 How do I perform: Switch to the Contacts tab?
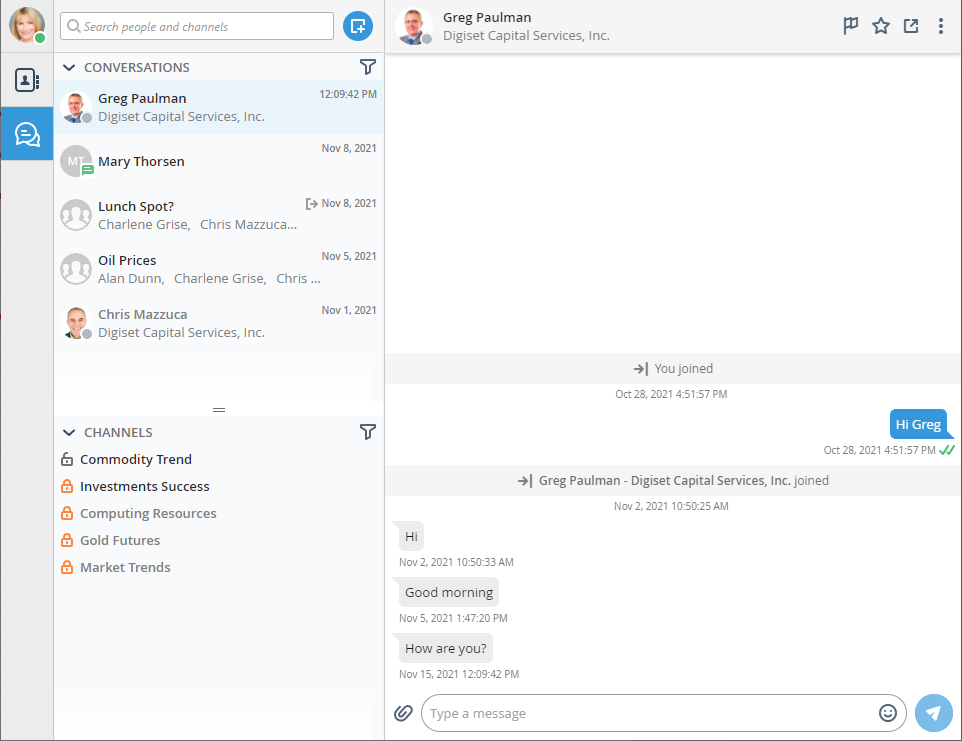(27, 80)
